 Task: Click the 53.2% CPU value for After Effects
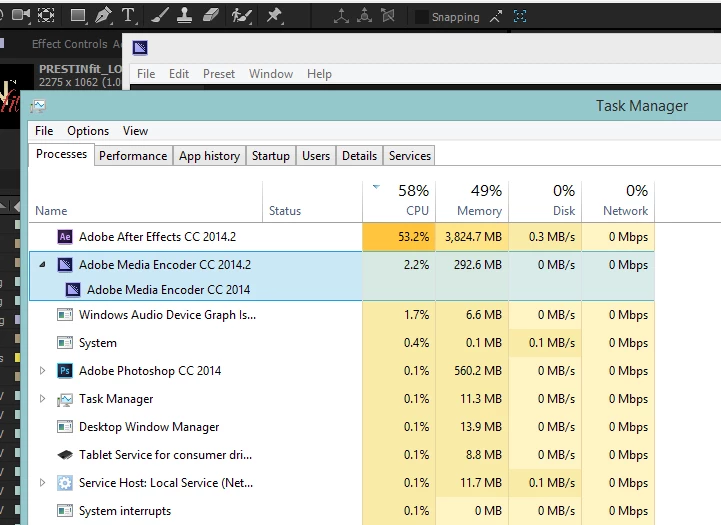413,237
